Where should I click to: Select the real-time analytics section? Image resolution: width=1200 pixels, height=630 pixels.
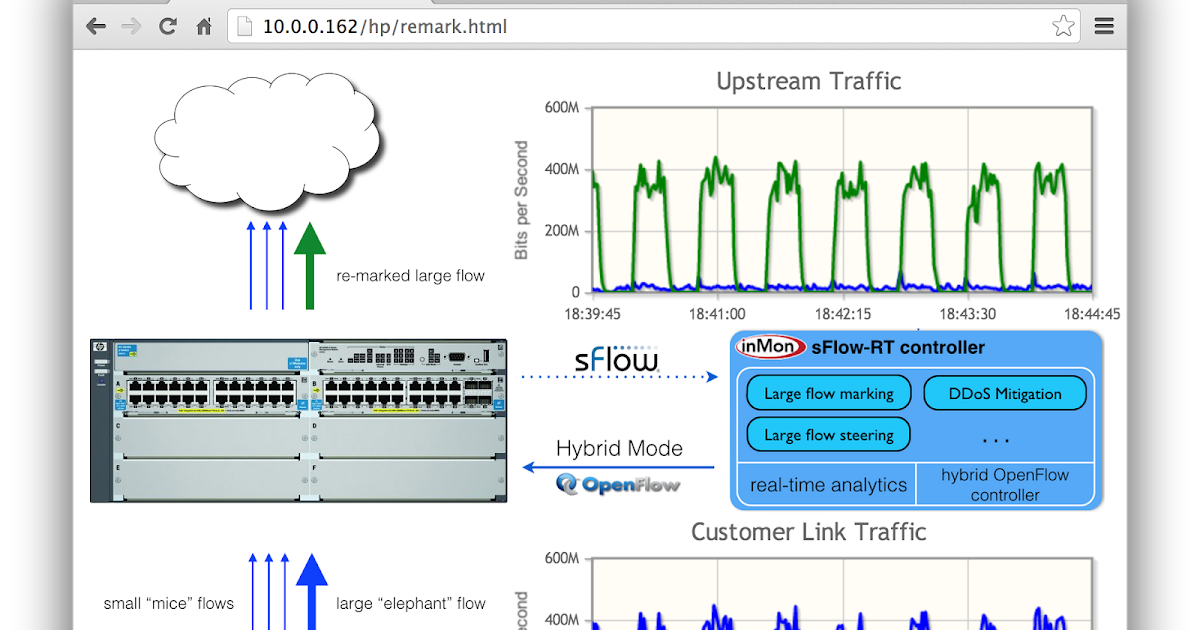[x=827, y=484]
